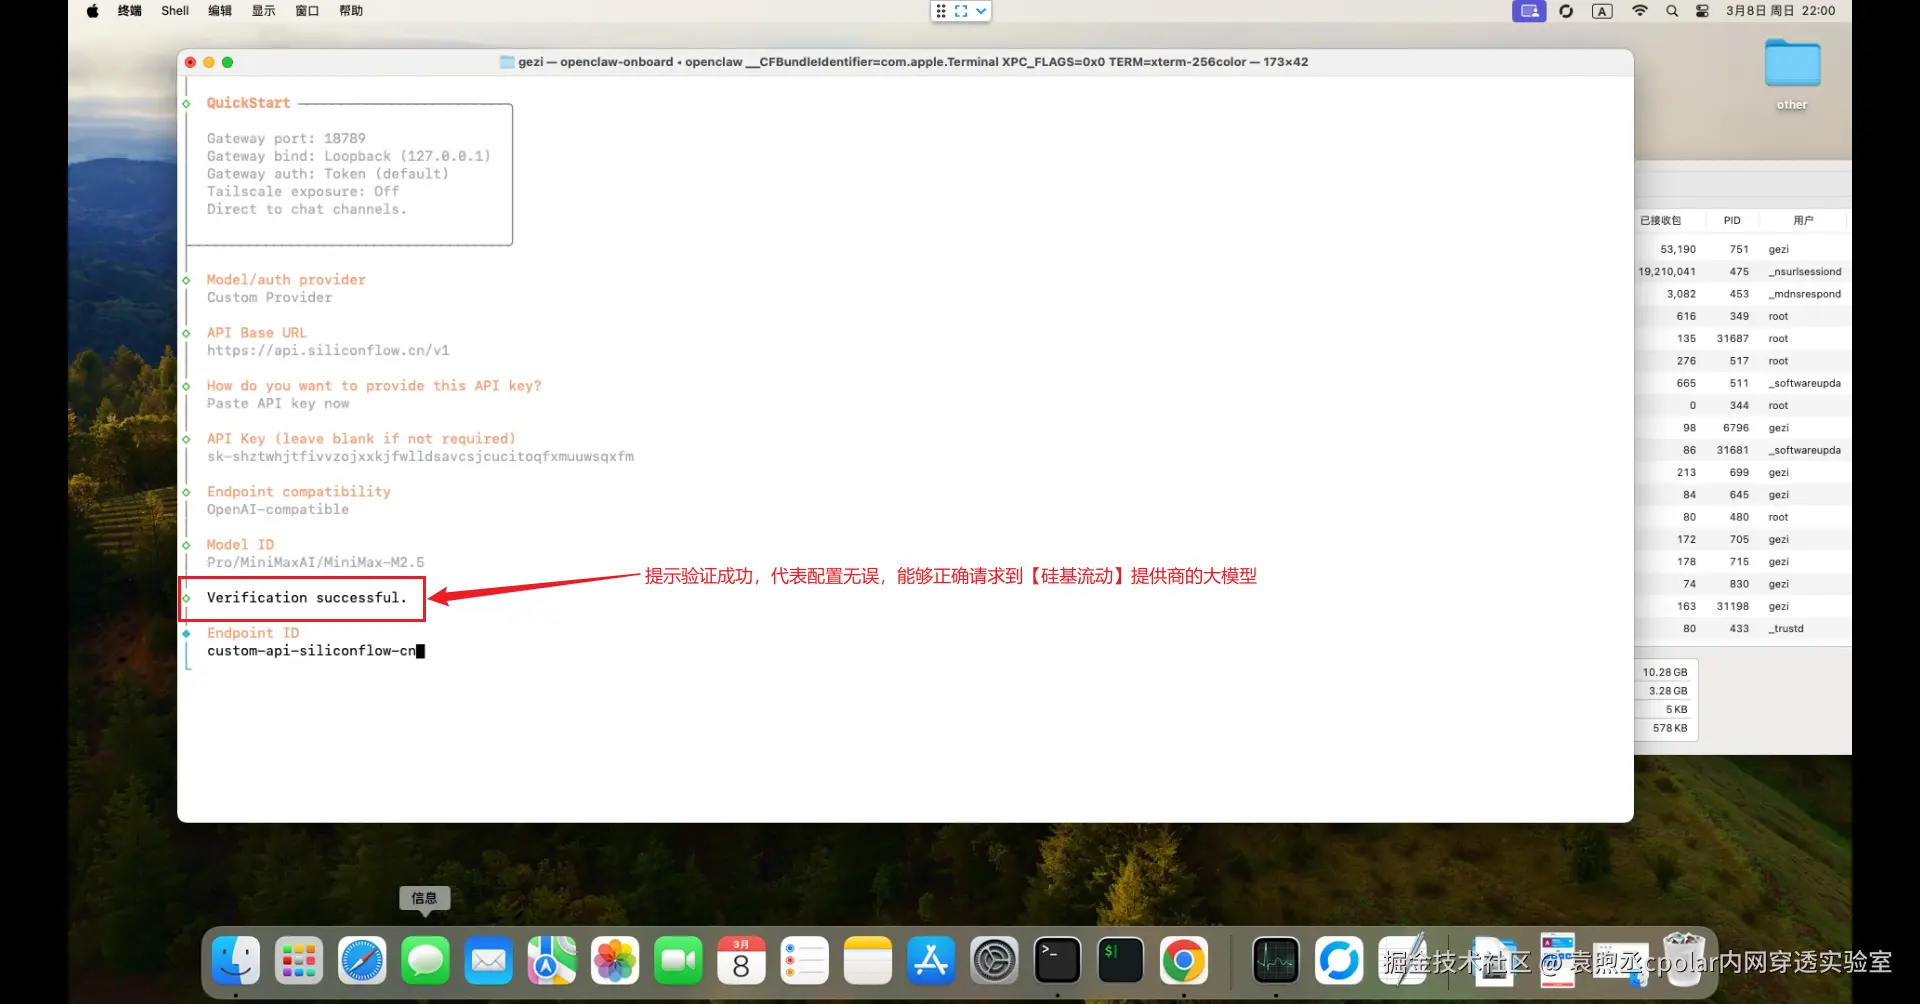The height and width of the screenshot is (1004, 1920).
Task: Sort by PID column in Activity Monitor
Action: [x=1732, y=220]
